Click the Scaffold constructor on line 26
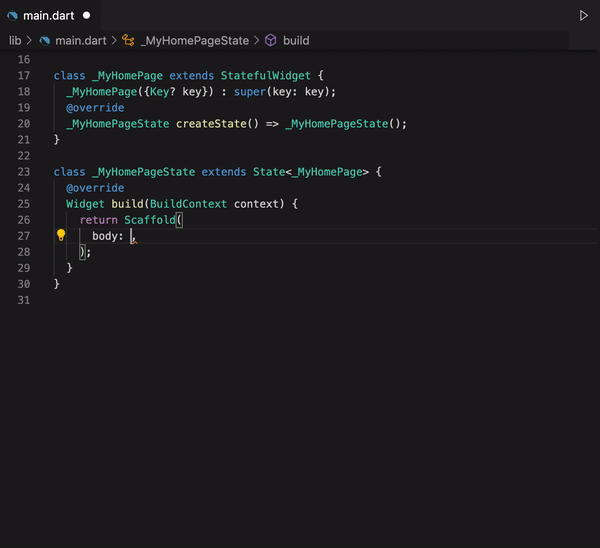 click(x=148, y=220)
